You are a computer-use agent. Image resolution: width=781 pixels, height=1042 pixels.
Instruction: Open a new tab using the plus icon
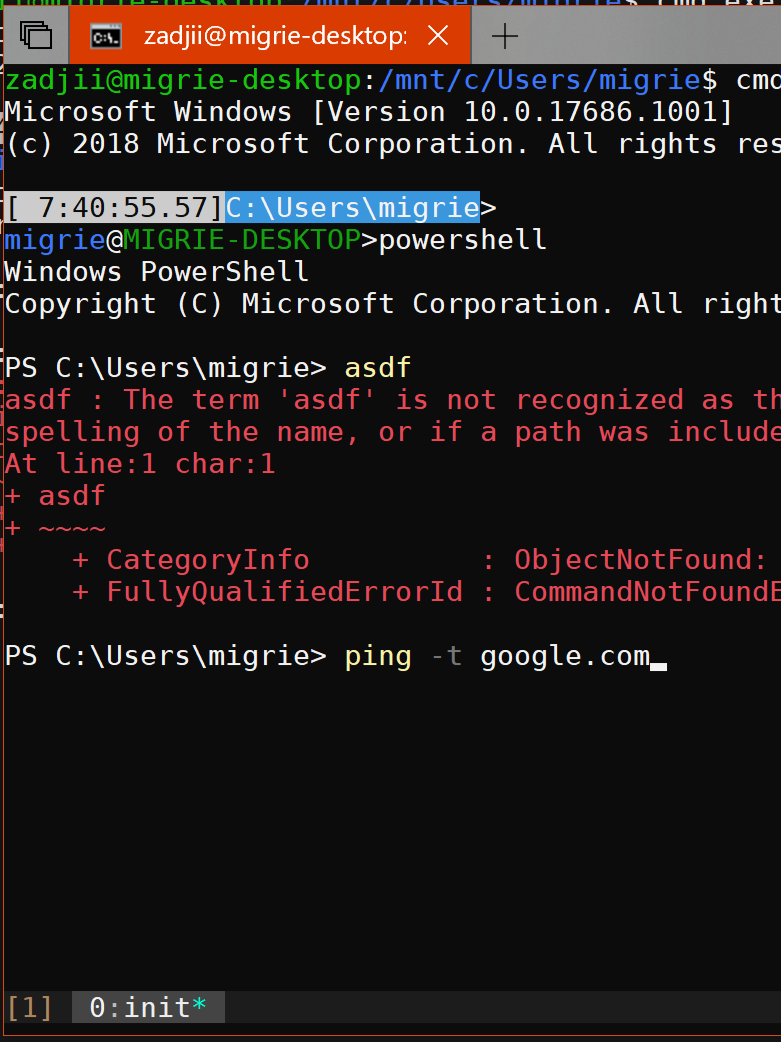click(504, 36)
